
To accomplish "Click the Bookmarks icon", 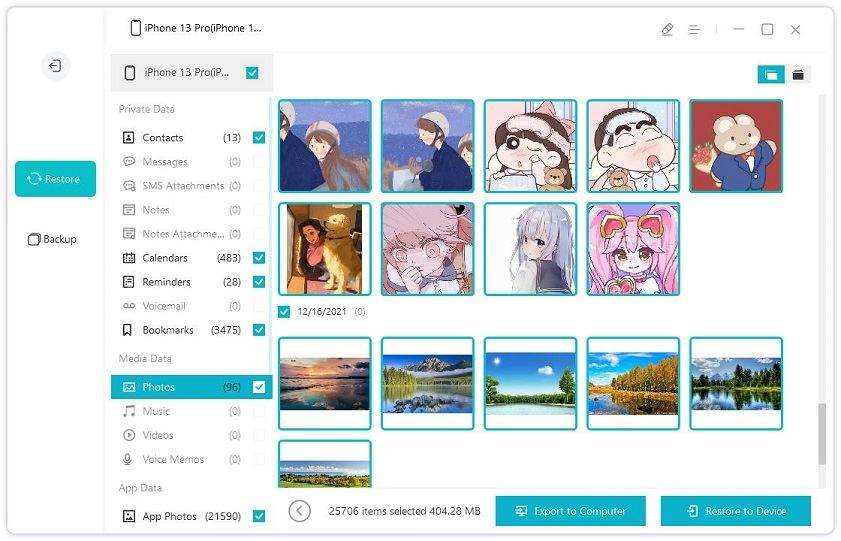I will tap(127, 330).
